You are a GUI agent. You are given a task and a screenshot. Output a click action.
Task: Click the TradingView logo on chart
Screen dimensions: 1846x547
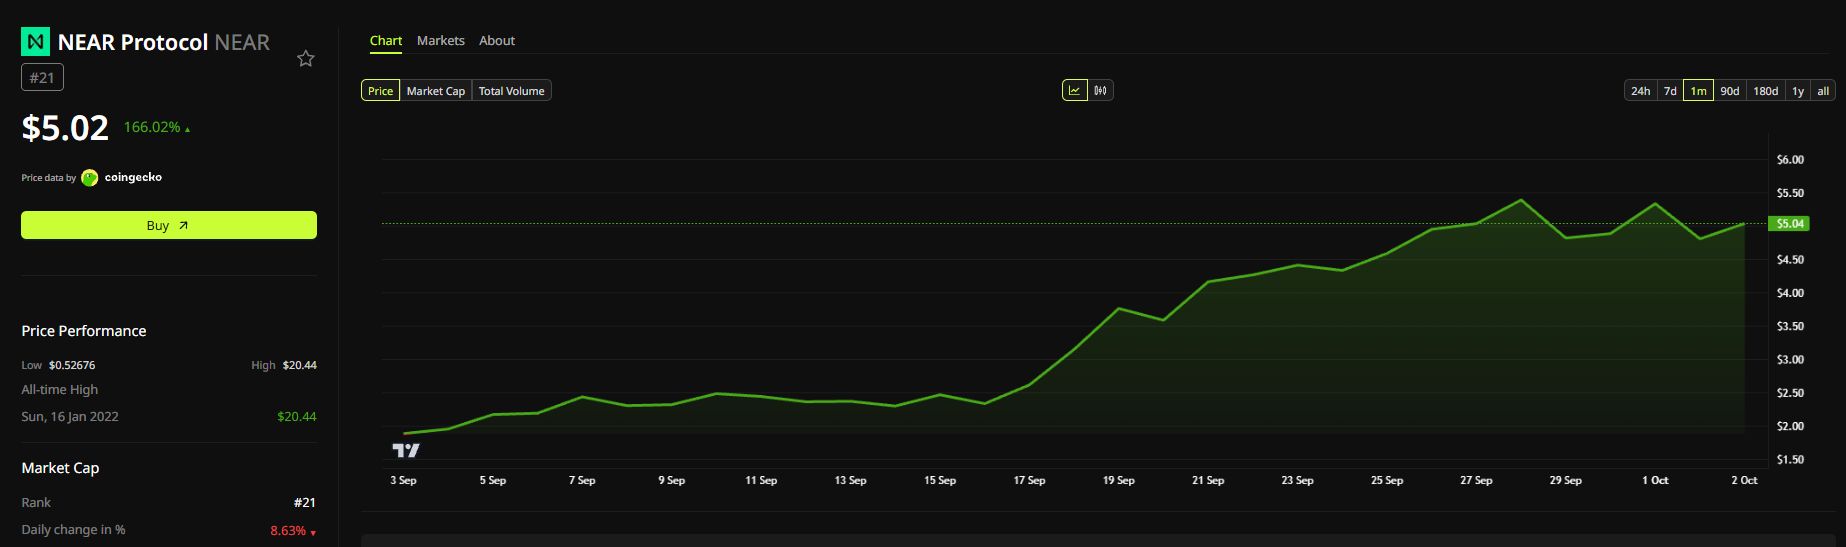pos(406,450)
